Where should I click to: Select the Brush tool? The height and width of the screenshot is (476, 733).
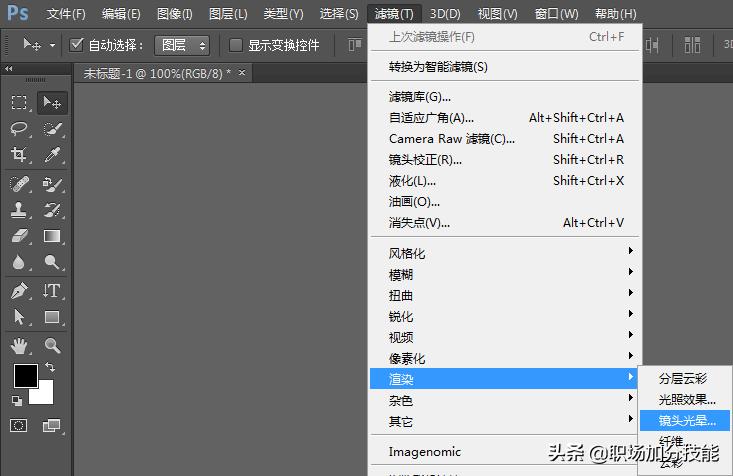pos(52,184)
